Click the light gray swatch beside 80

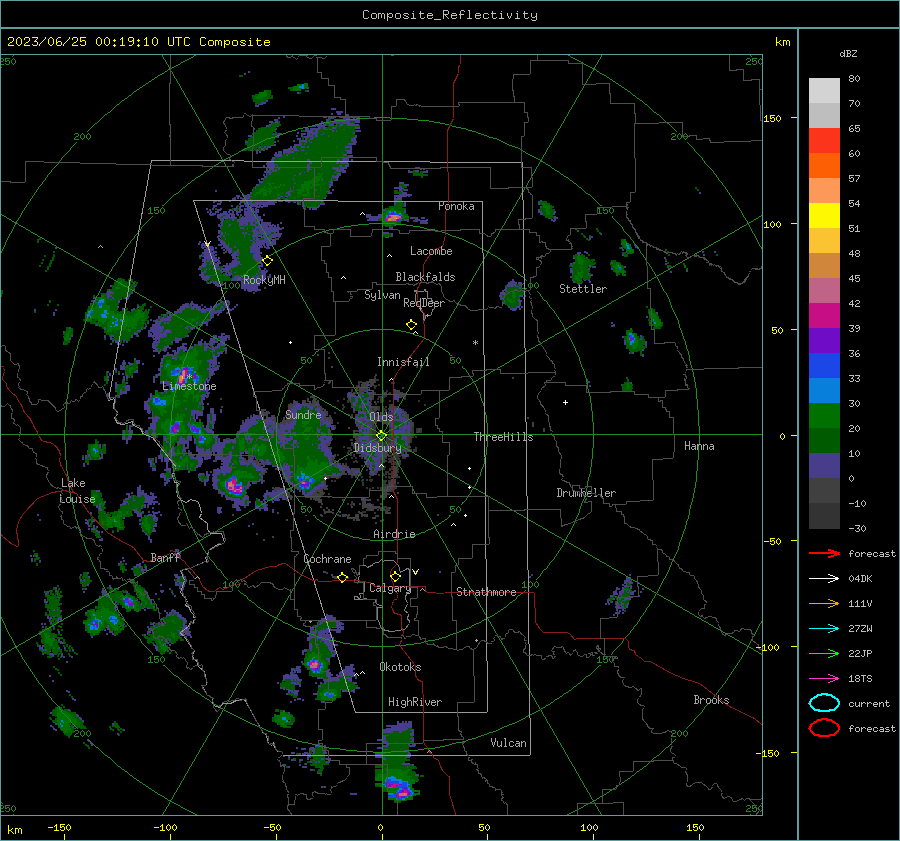point(824,91)
